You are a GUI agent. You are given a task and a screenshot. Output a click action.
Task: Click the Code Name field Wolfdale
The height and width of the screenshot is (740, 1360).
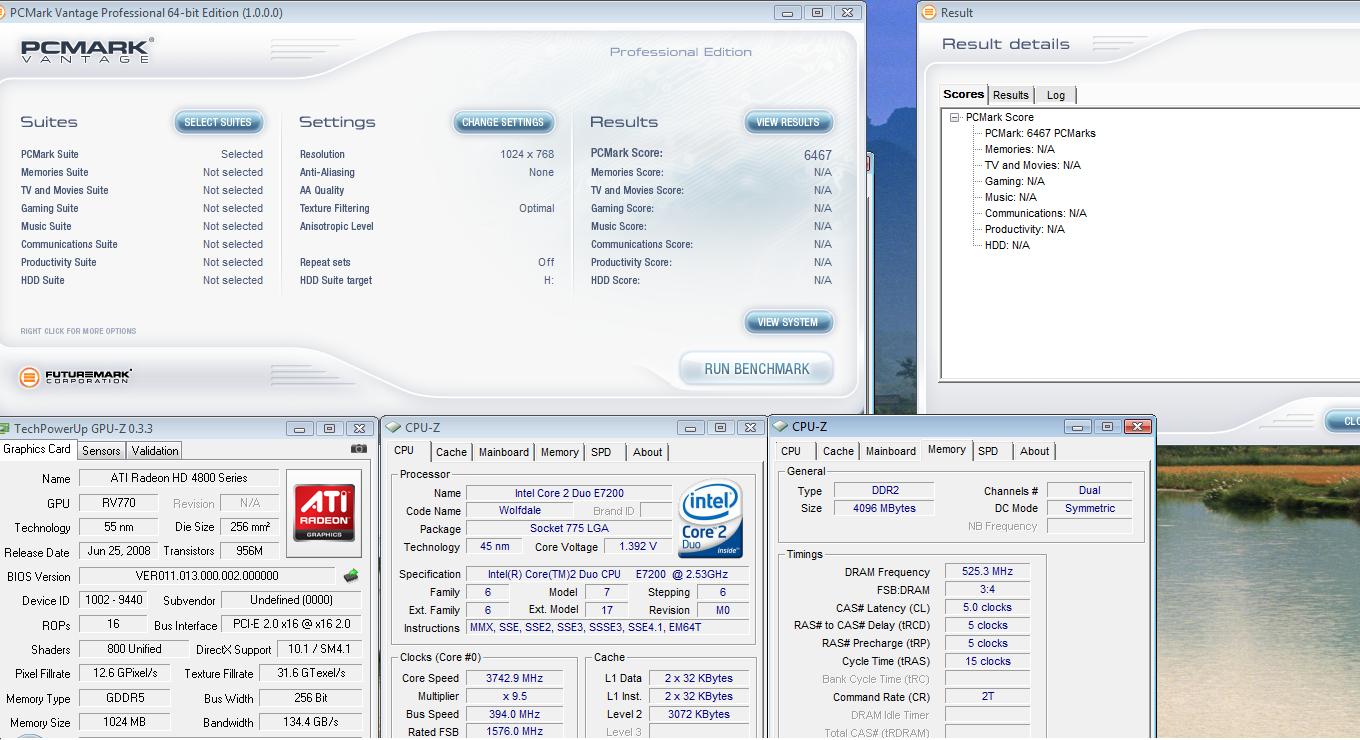[519, 510]
